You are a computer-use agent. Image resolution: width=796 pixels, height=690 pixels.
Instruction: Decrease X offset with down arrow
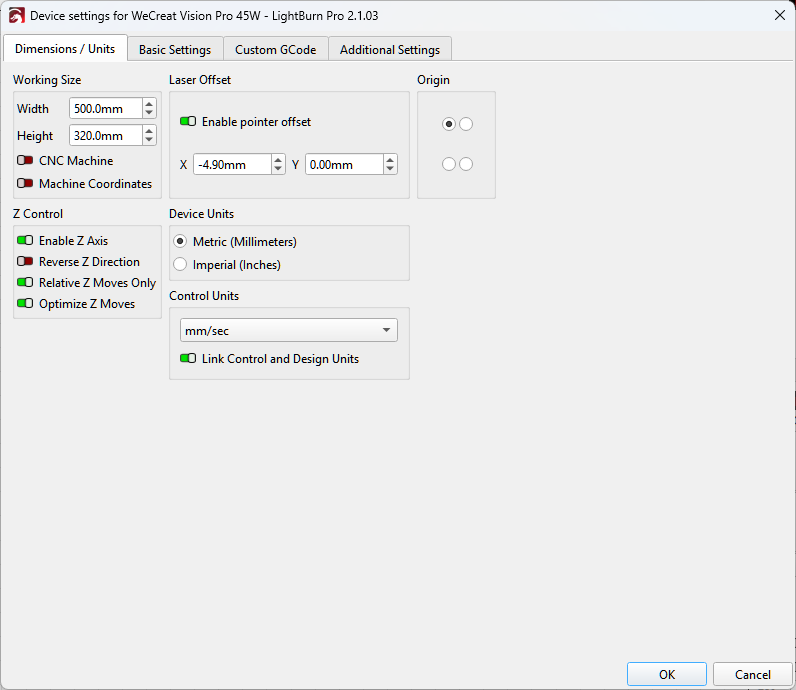278,169
